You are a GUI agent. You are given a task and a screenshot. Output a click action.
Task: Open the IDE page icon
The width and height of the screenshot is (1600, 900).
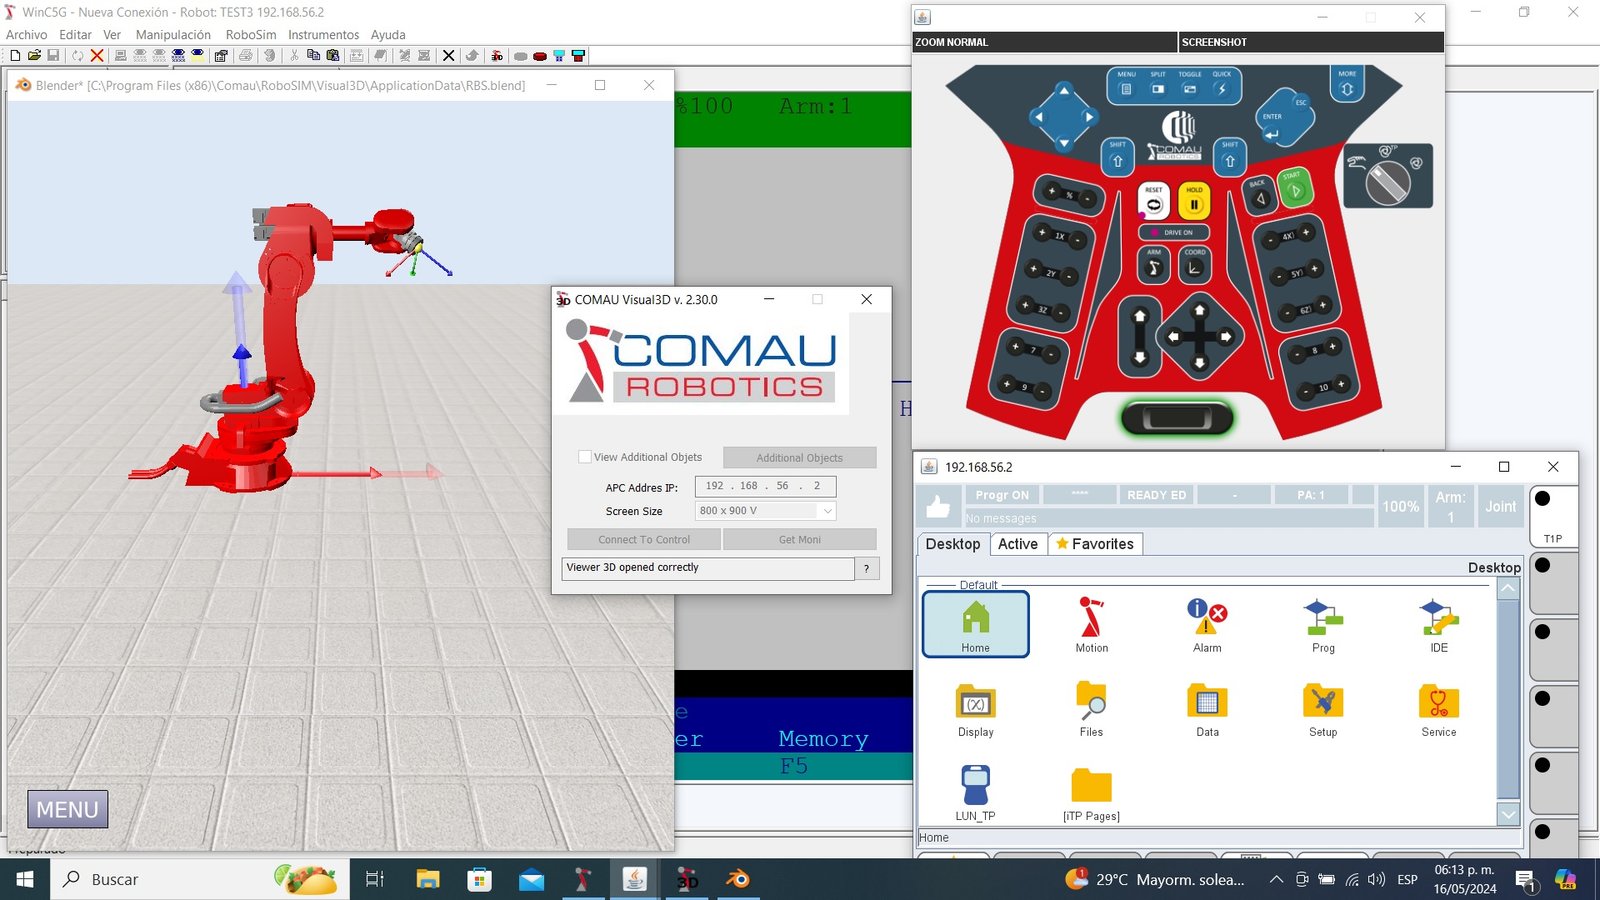coord(1439,624)
